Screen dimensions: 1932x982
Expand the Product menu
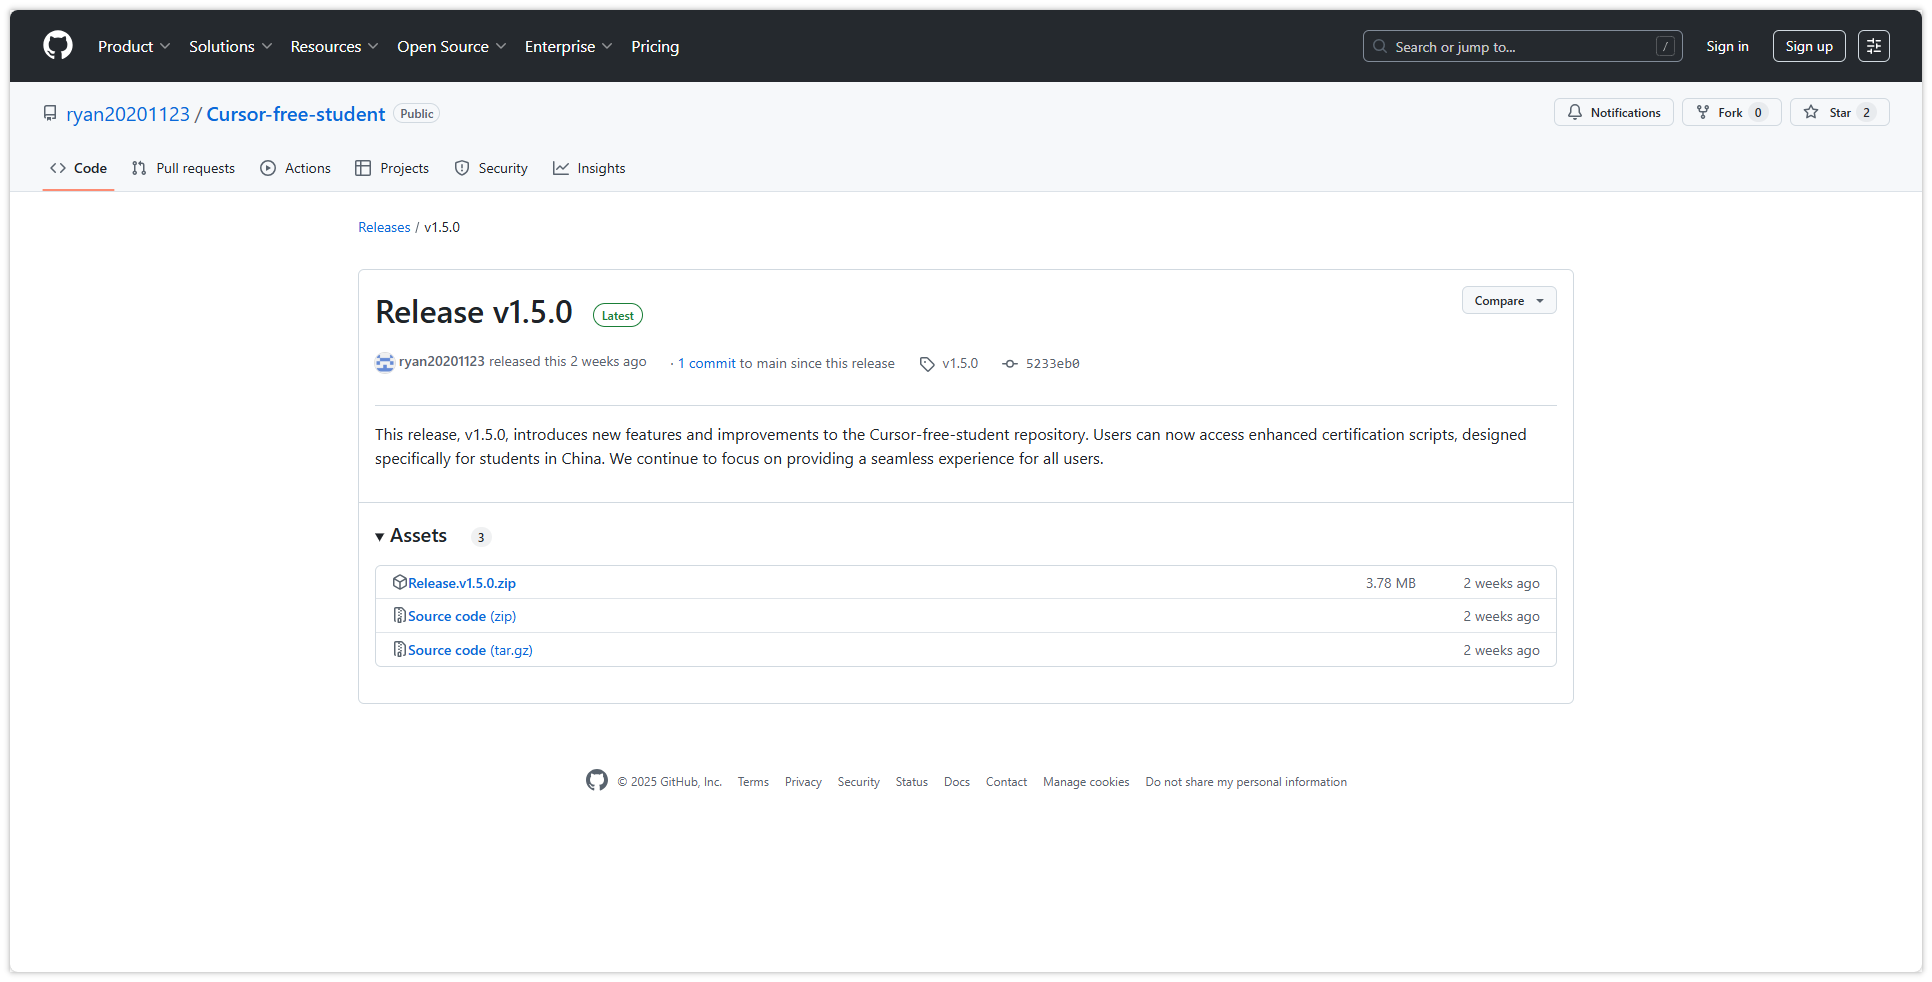pos(134,47)
